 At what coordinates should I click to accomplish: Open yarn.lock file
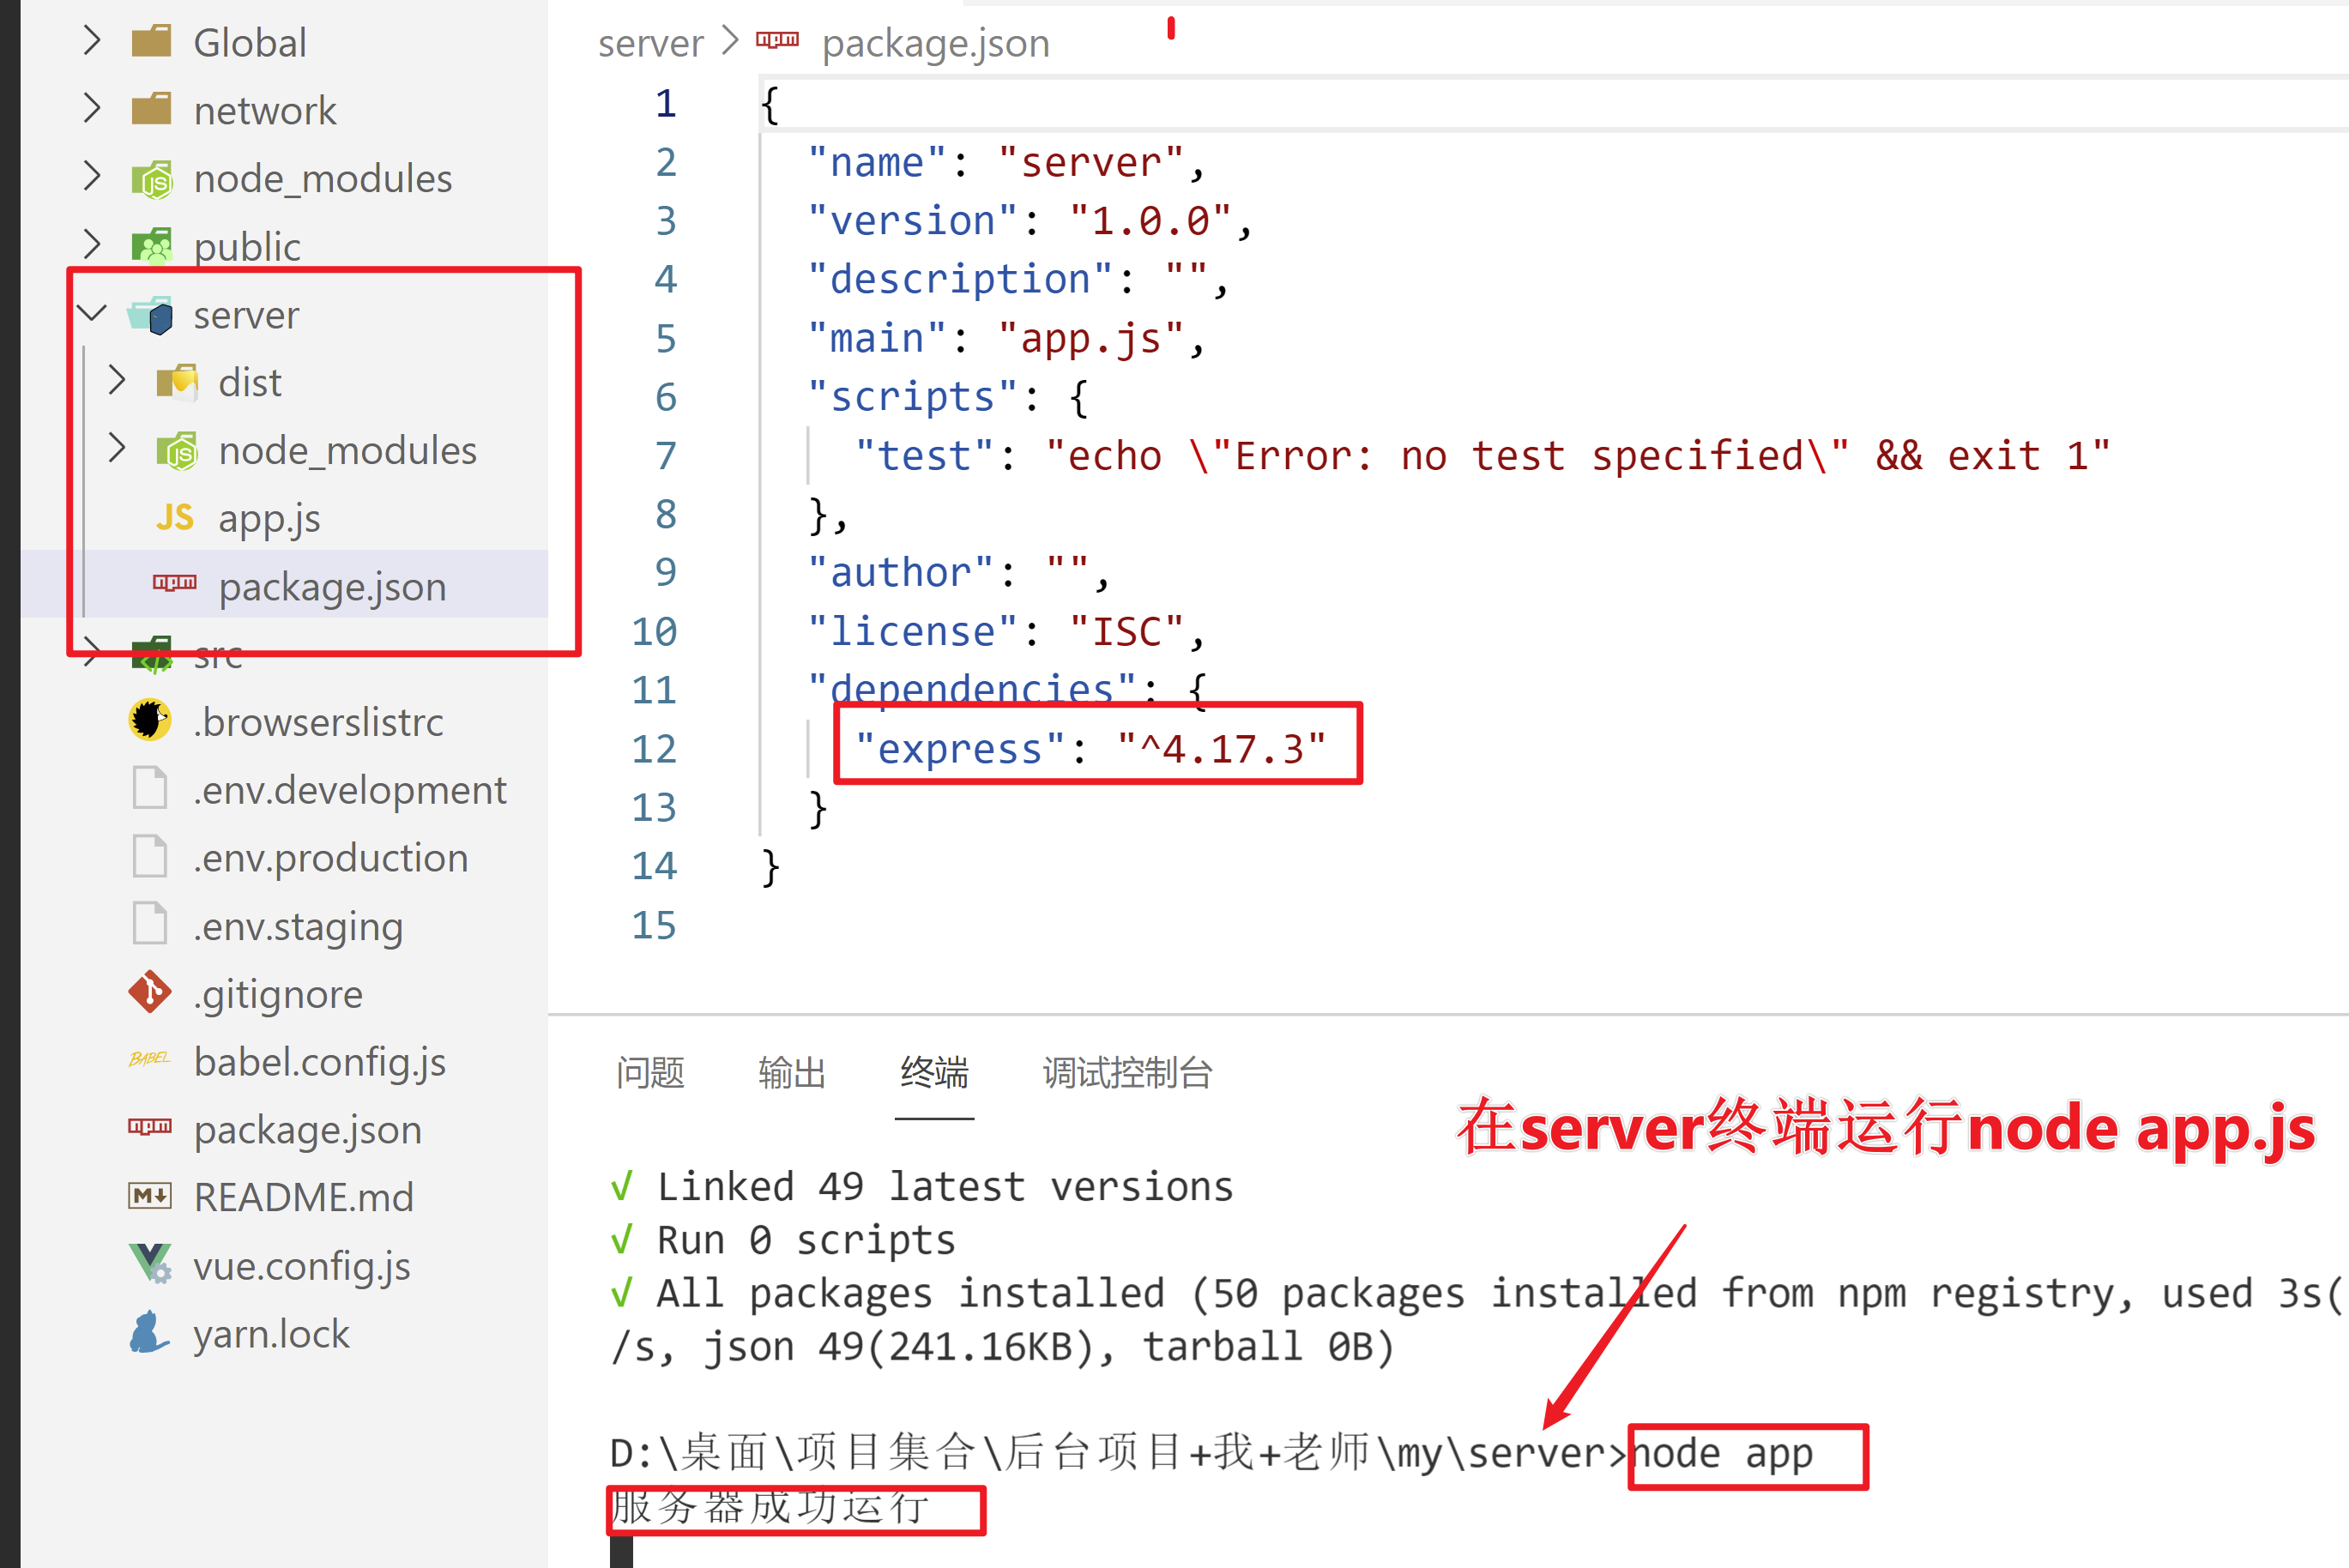(270, 1333)
